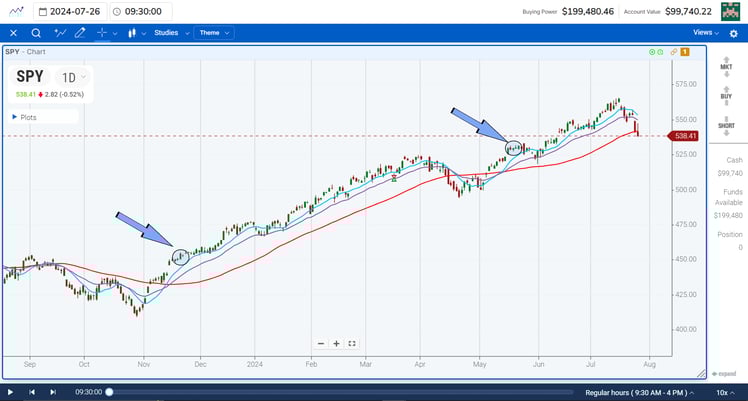Click the add study line icon

pyautogui.click(x=59, y=33)
